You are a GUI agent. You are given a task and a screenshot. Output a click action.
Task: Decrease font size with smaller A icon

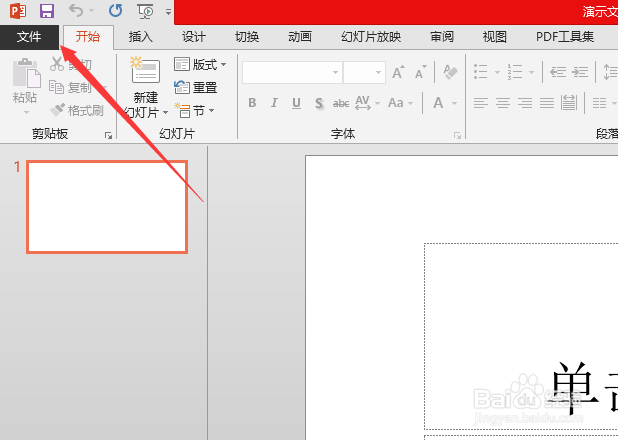[421, 72]
